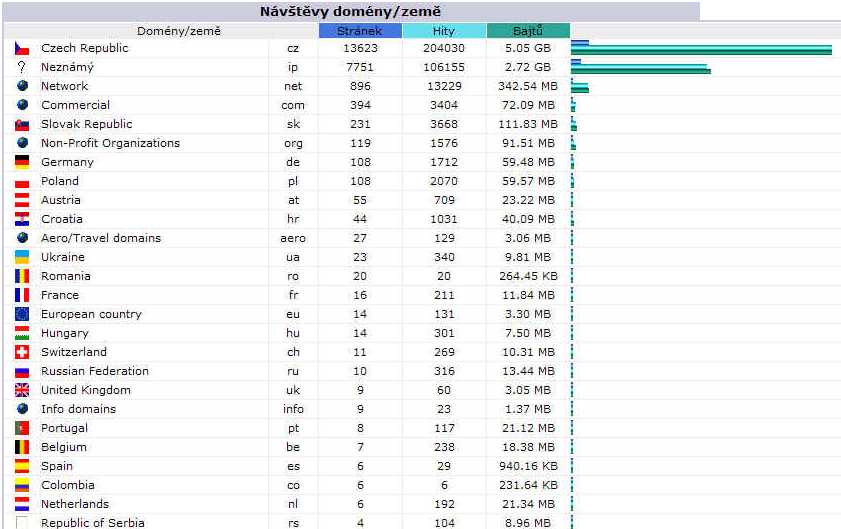Click the 2070 hits value for Poland

[x=444, y=181]
